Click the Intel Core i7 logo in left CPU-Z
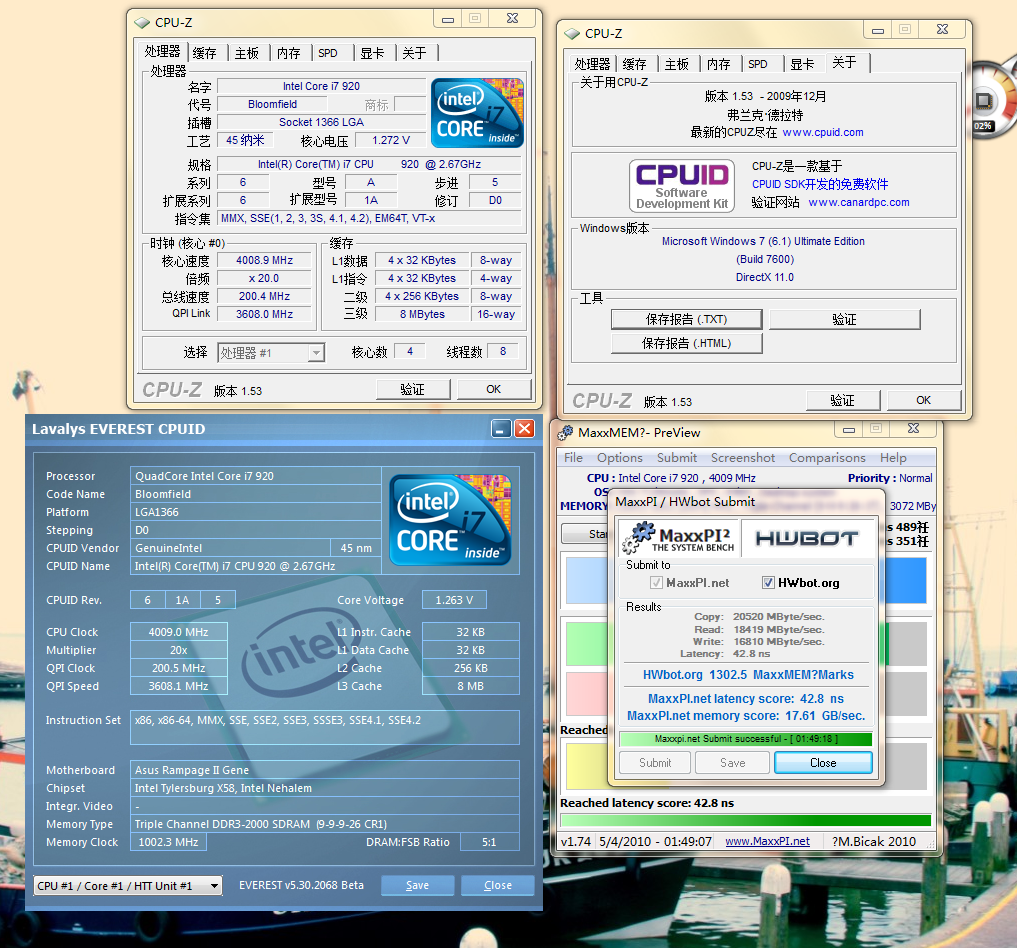 tap(477, 113)
